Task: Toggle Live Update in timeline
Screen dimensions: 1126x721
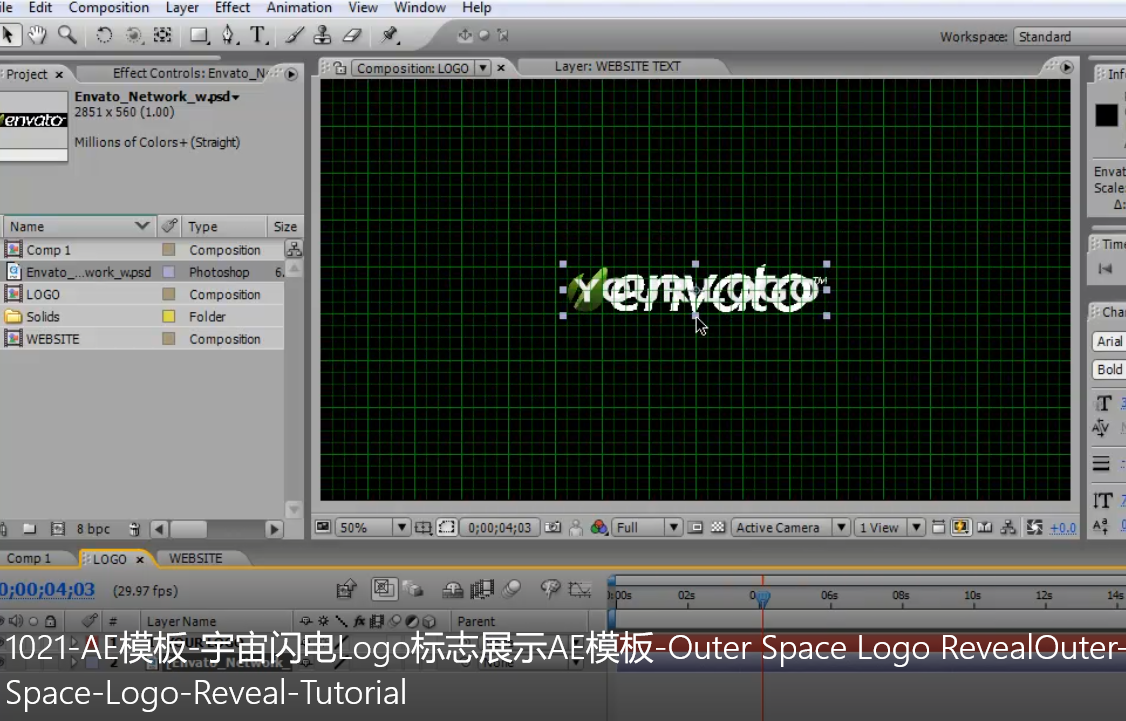Action: pos(383,590)
